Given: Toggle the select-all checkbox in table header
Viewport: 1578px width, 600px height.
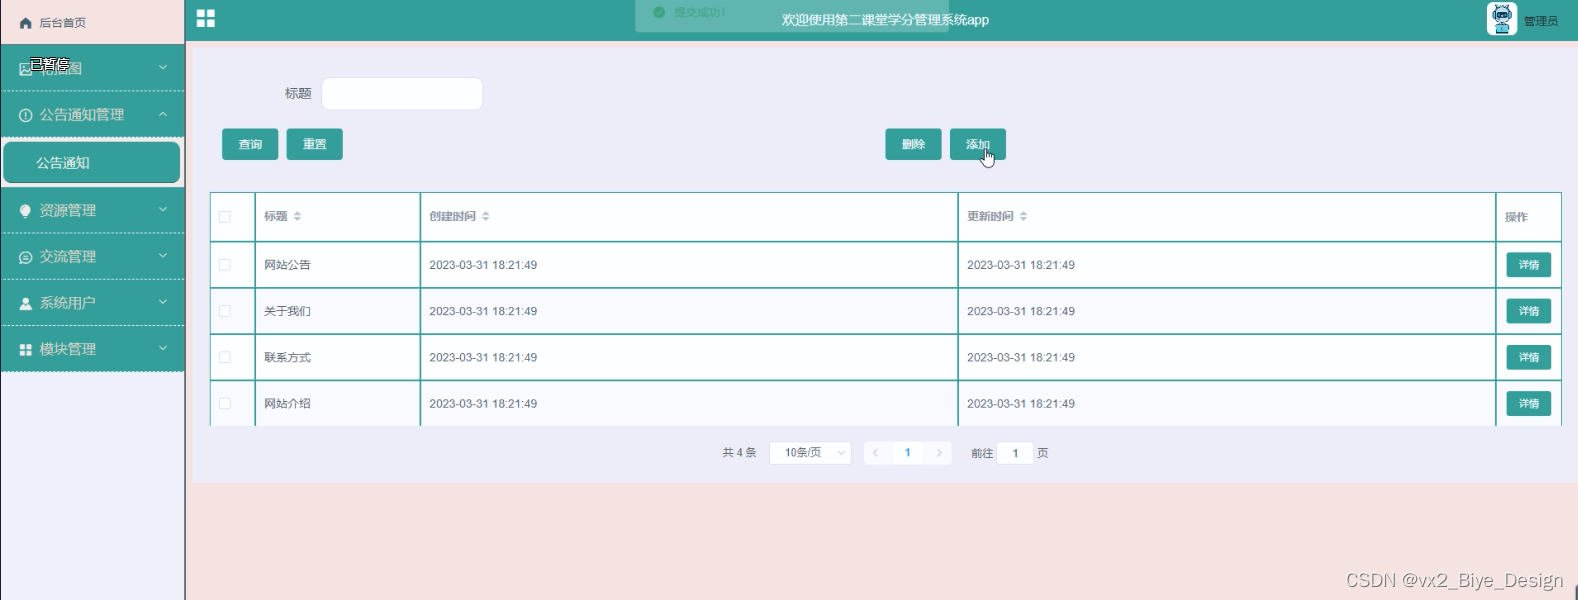Looking at the screenshot, I should [x=225, y=217].
